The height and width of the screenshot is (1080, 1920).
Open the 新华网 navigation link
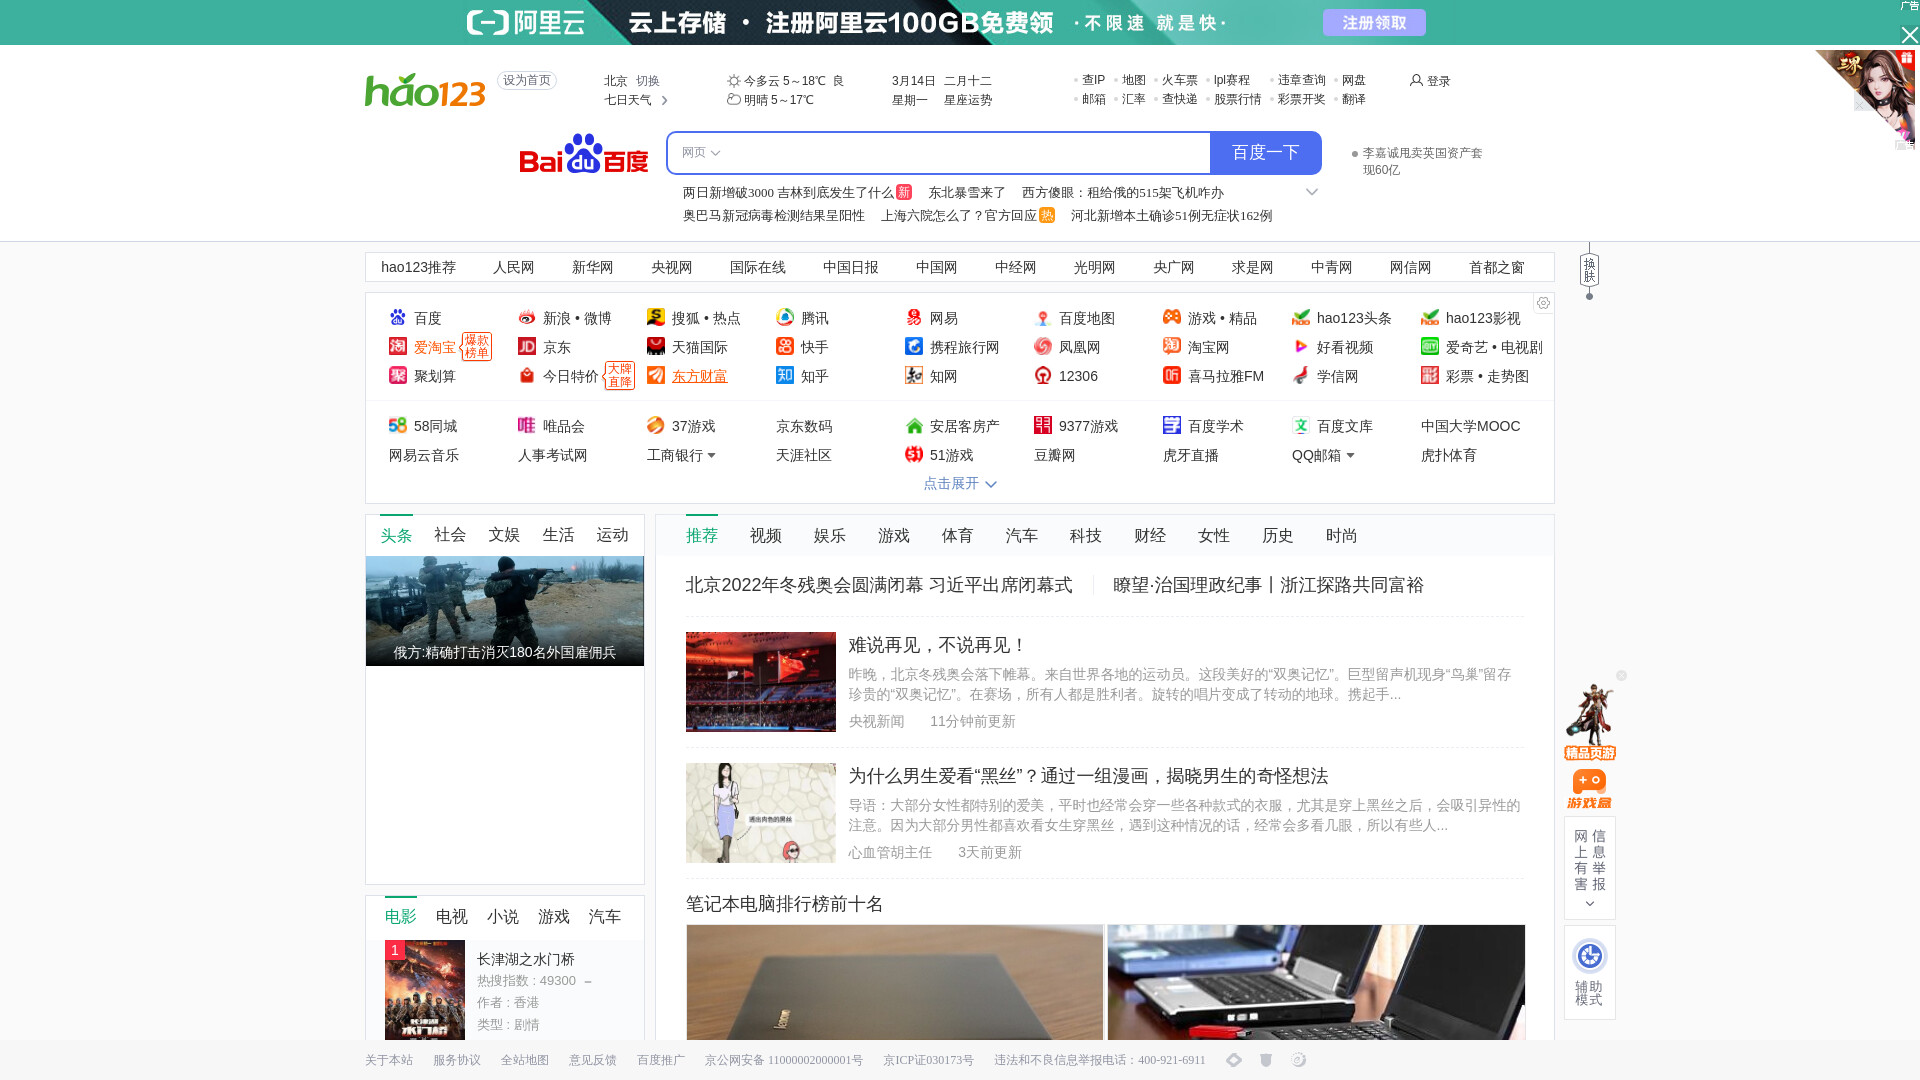point(593,267)
